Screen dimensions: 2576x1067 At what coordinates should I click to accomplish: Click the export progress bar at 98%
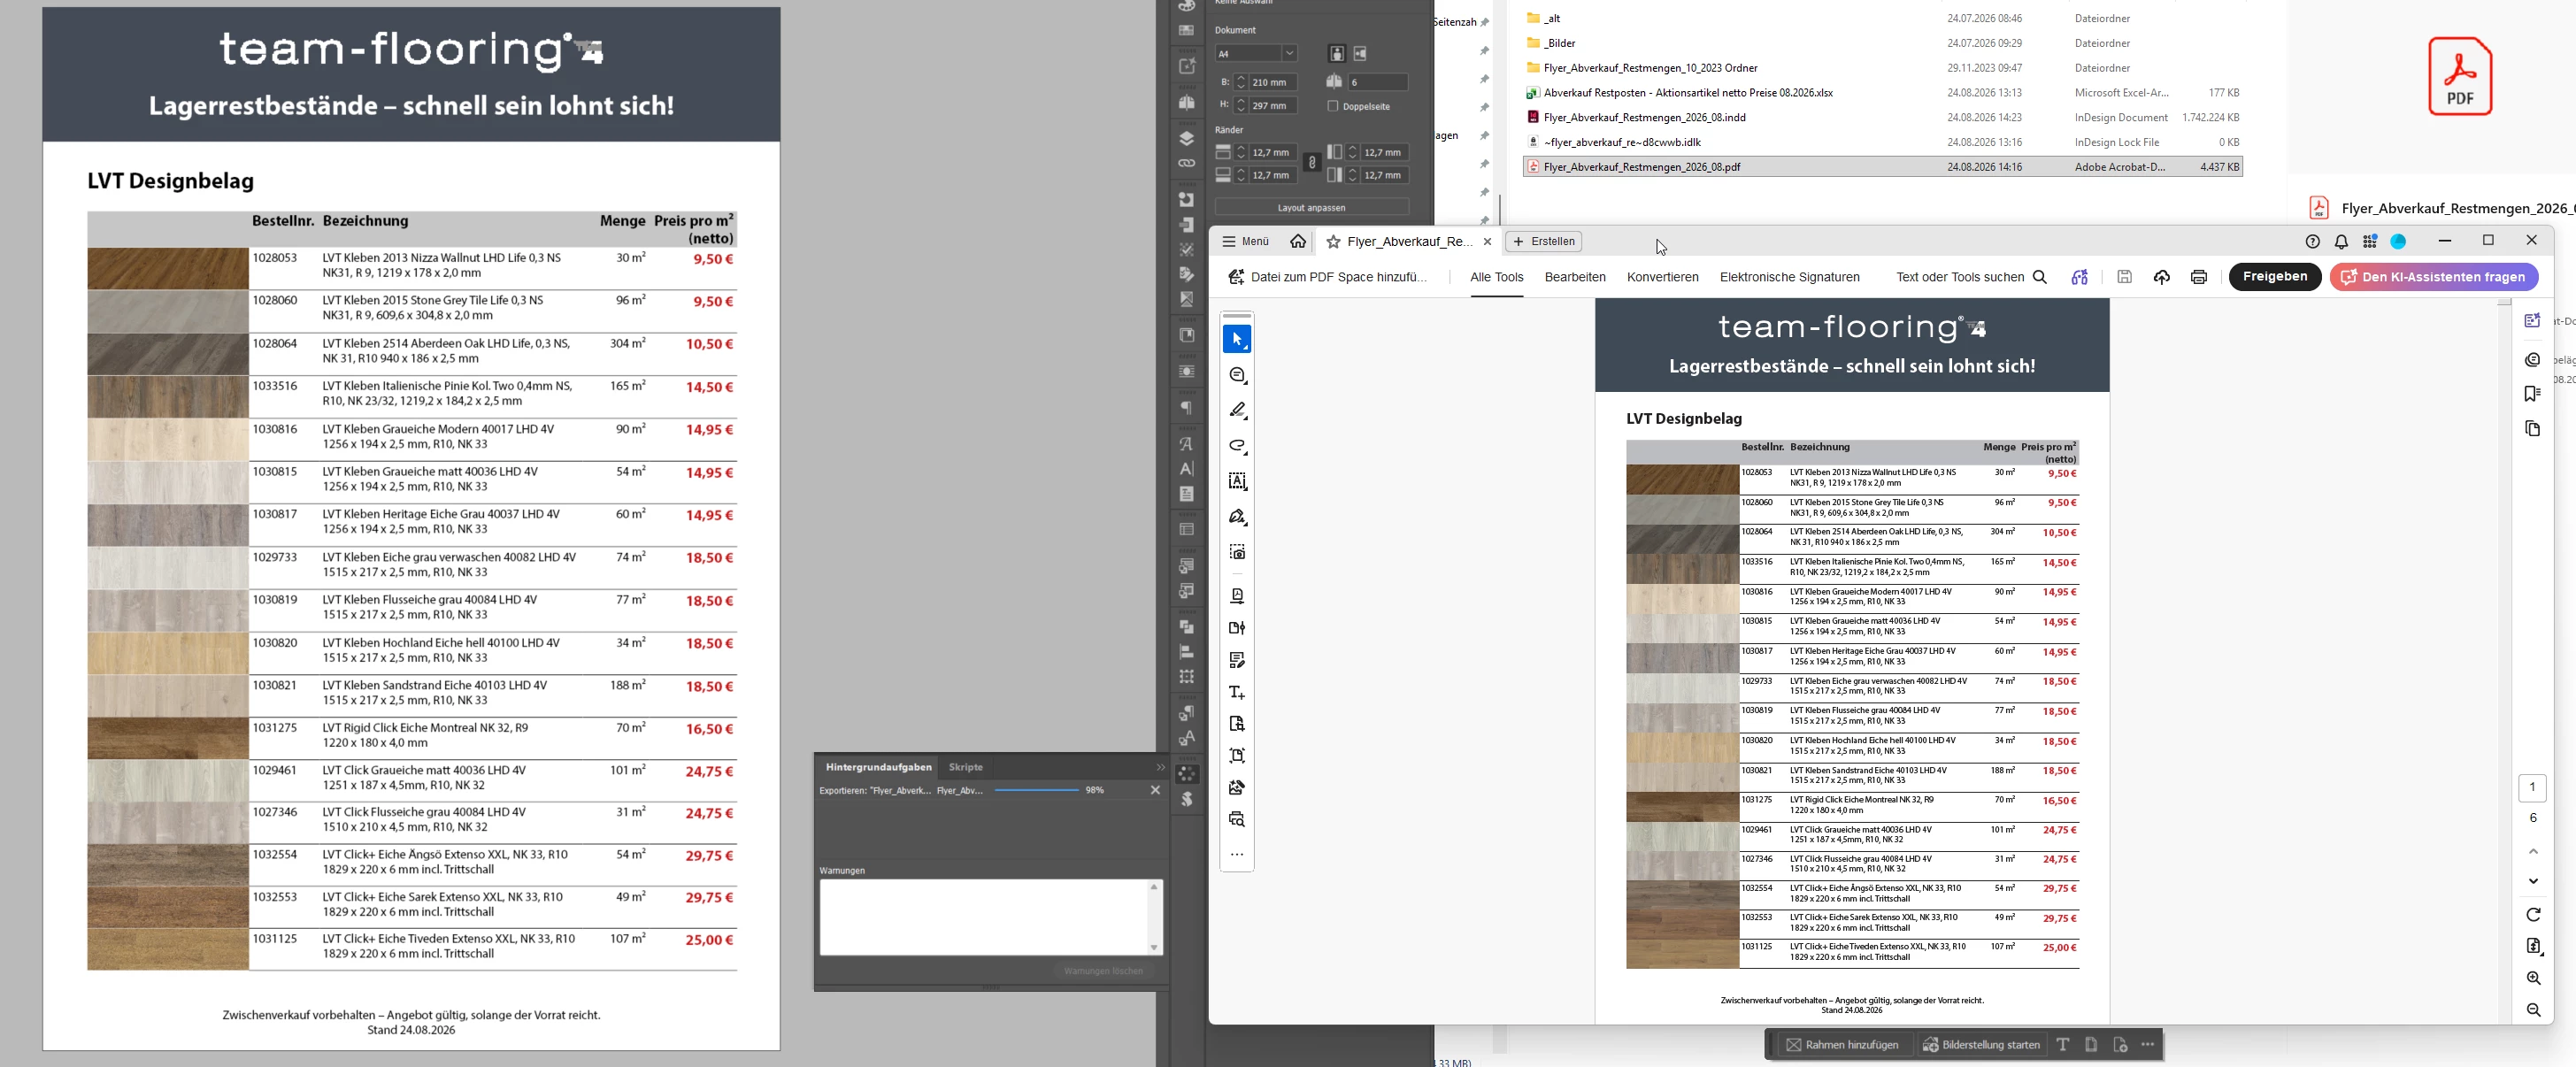pos(1036,790)
